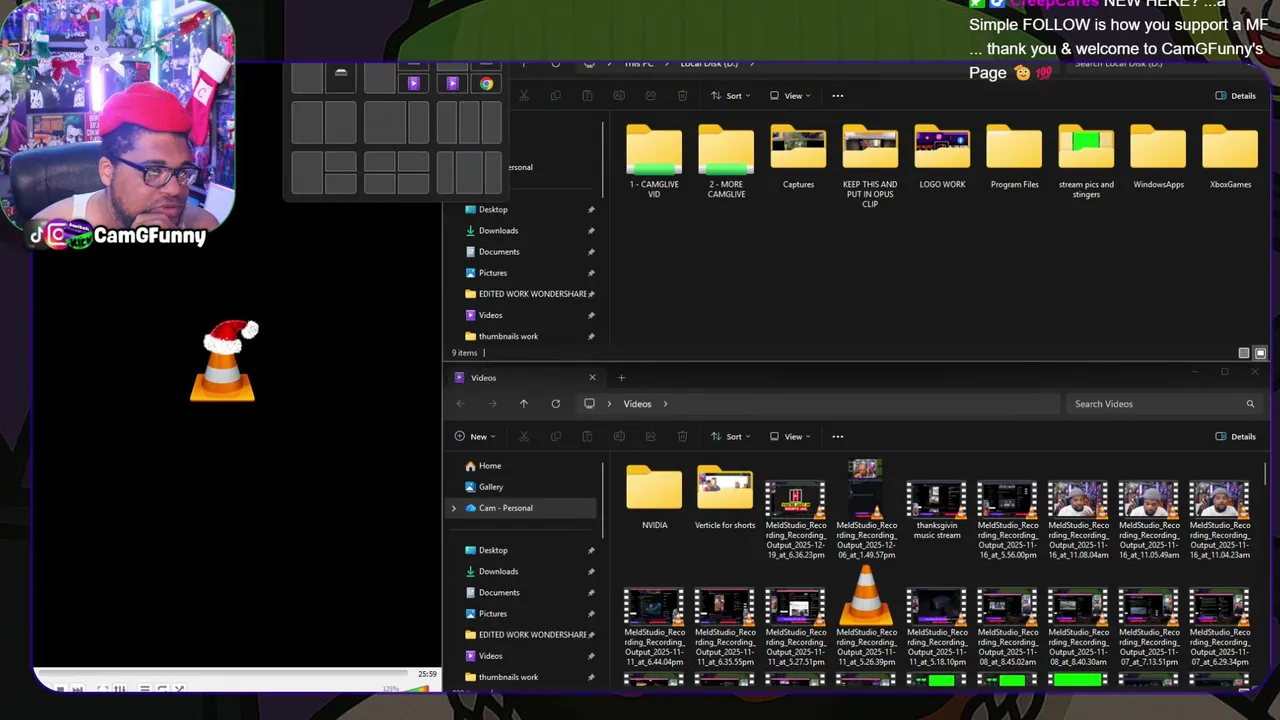
Task: Click the Up arrow in Videos window
Action: tap(523, 404)
